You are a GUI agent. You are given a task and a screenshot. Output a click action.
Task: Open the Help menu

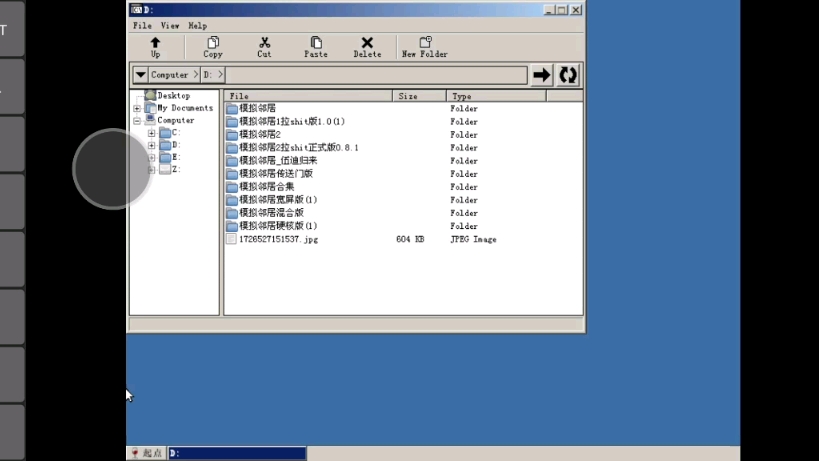click(197, 26)
